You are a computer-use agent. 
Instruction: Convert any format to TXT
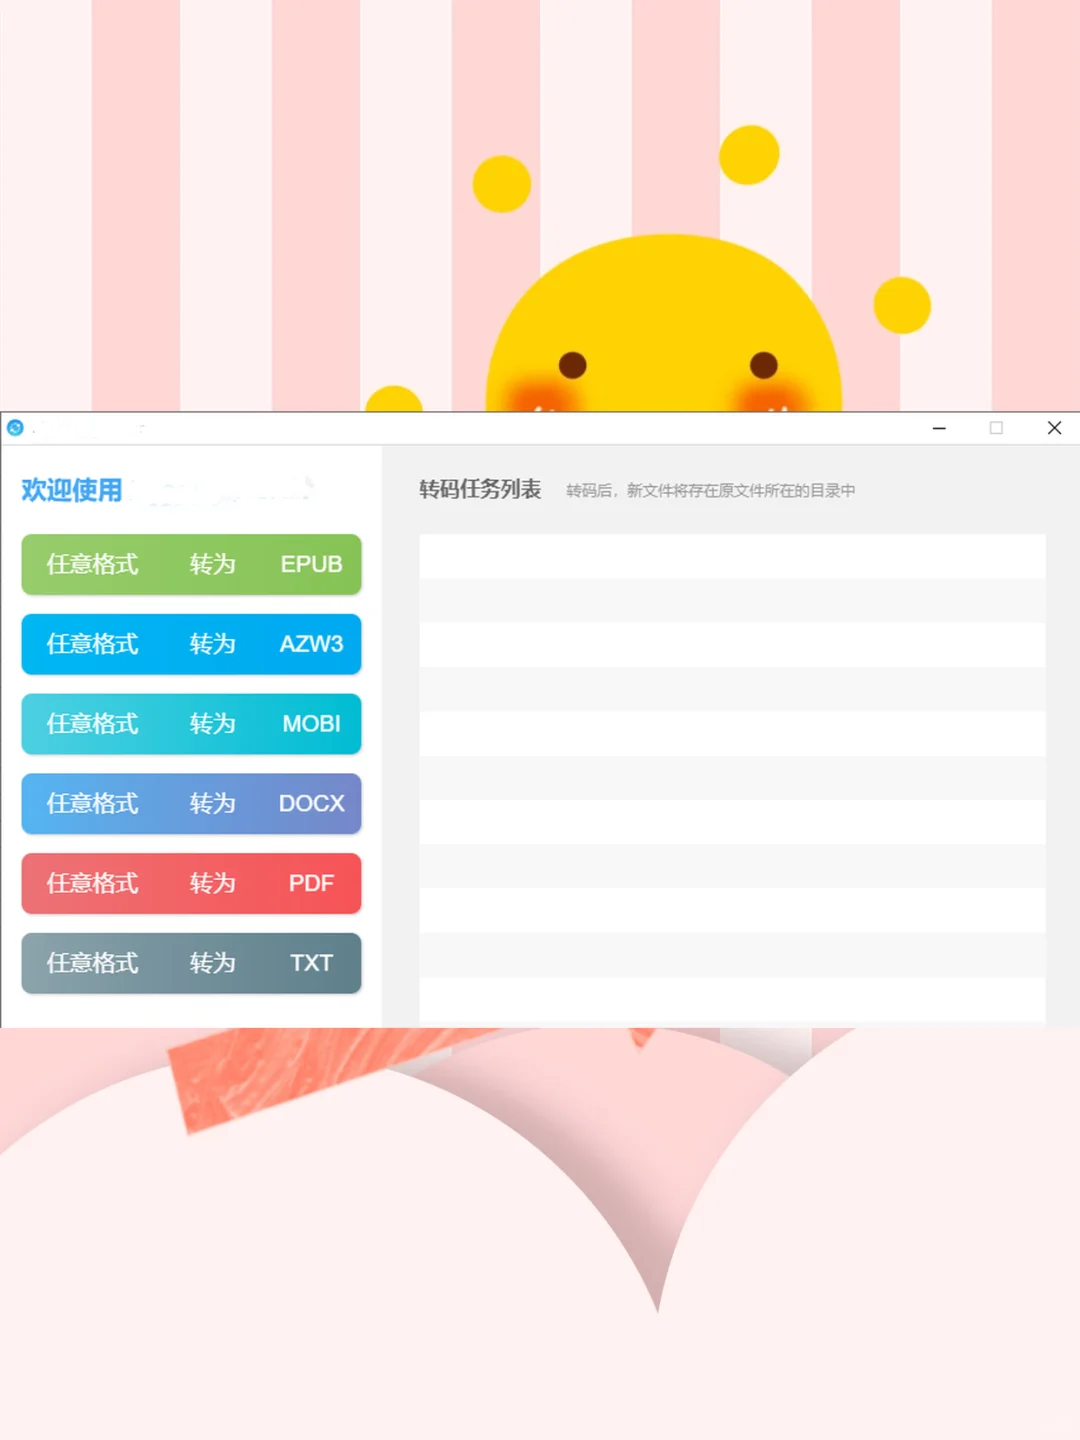[191, 963]
